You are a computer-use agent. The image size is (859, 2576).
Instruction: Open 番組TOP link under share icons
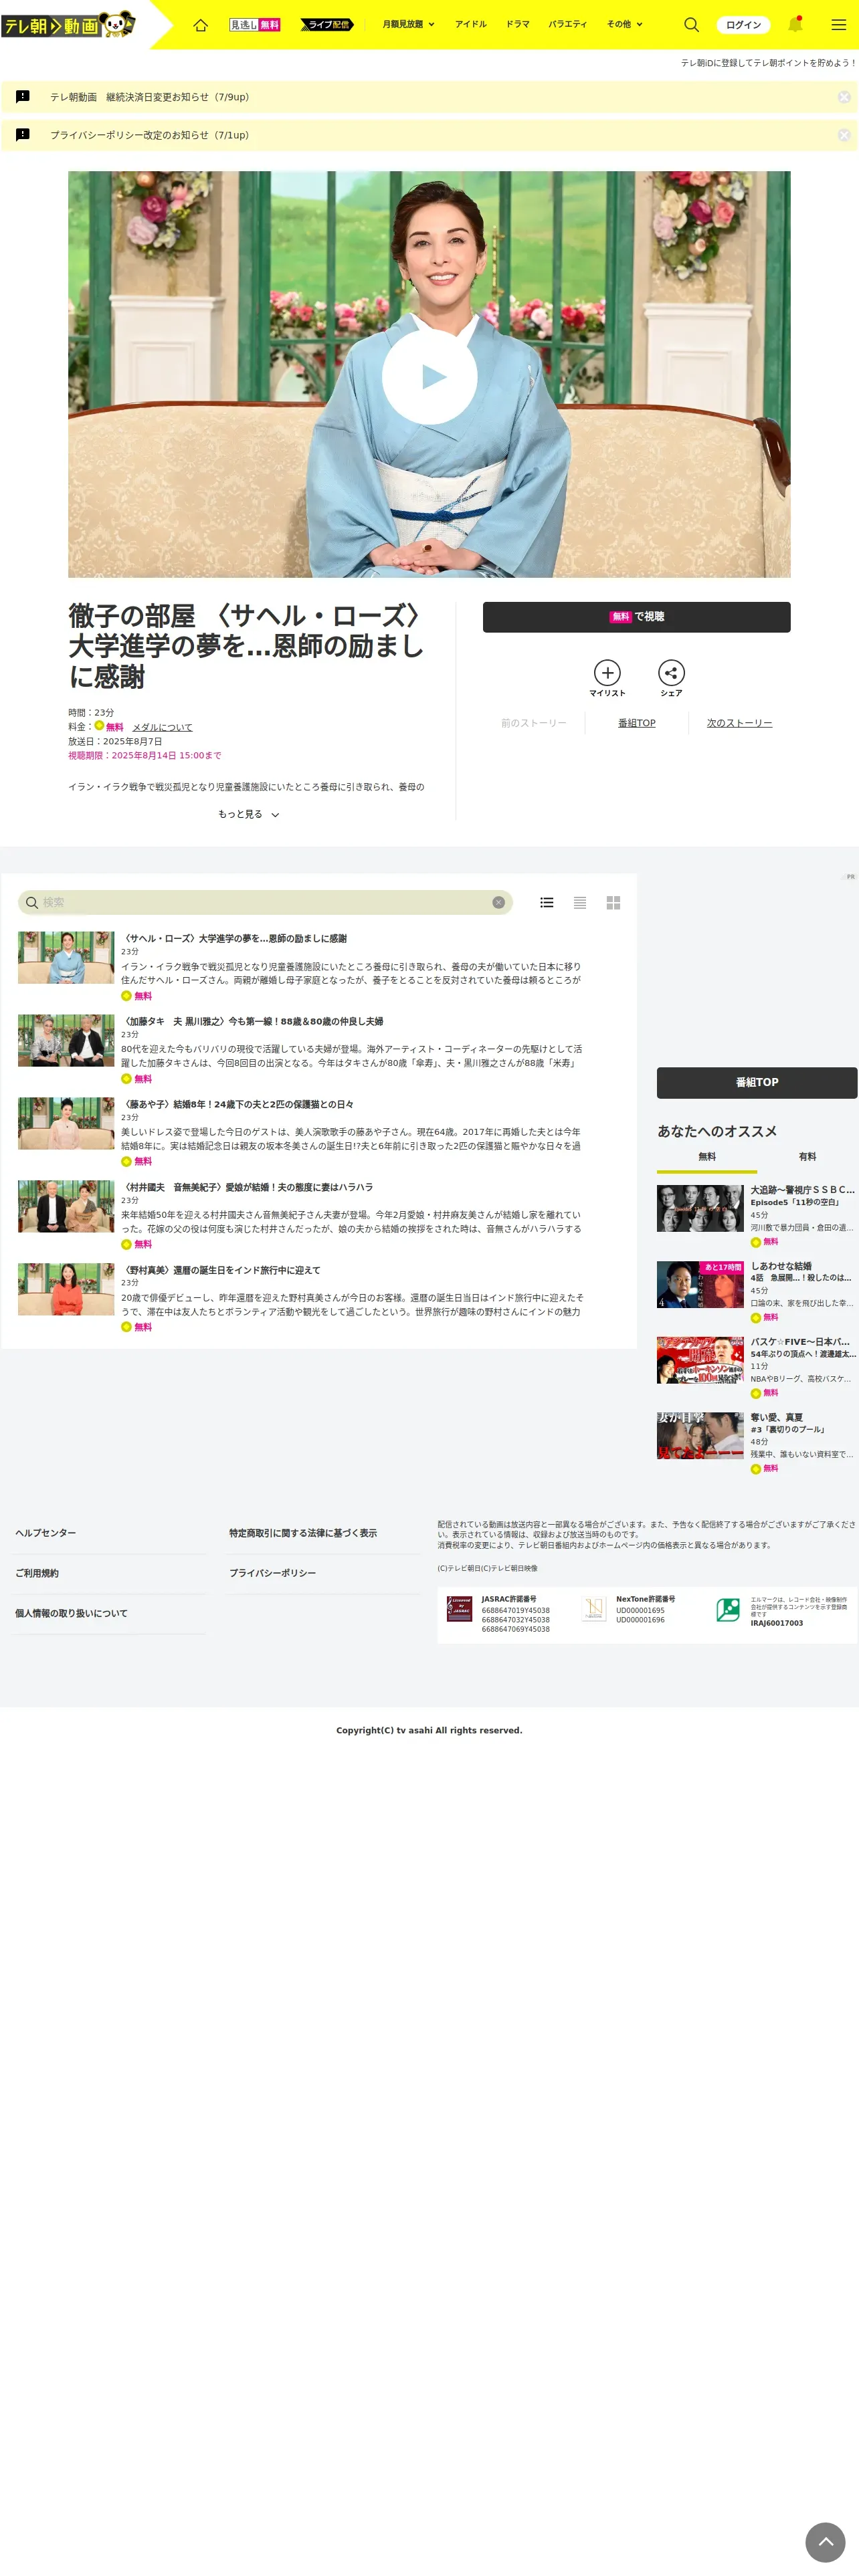(636, 723)
